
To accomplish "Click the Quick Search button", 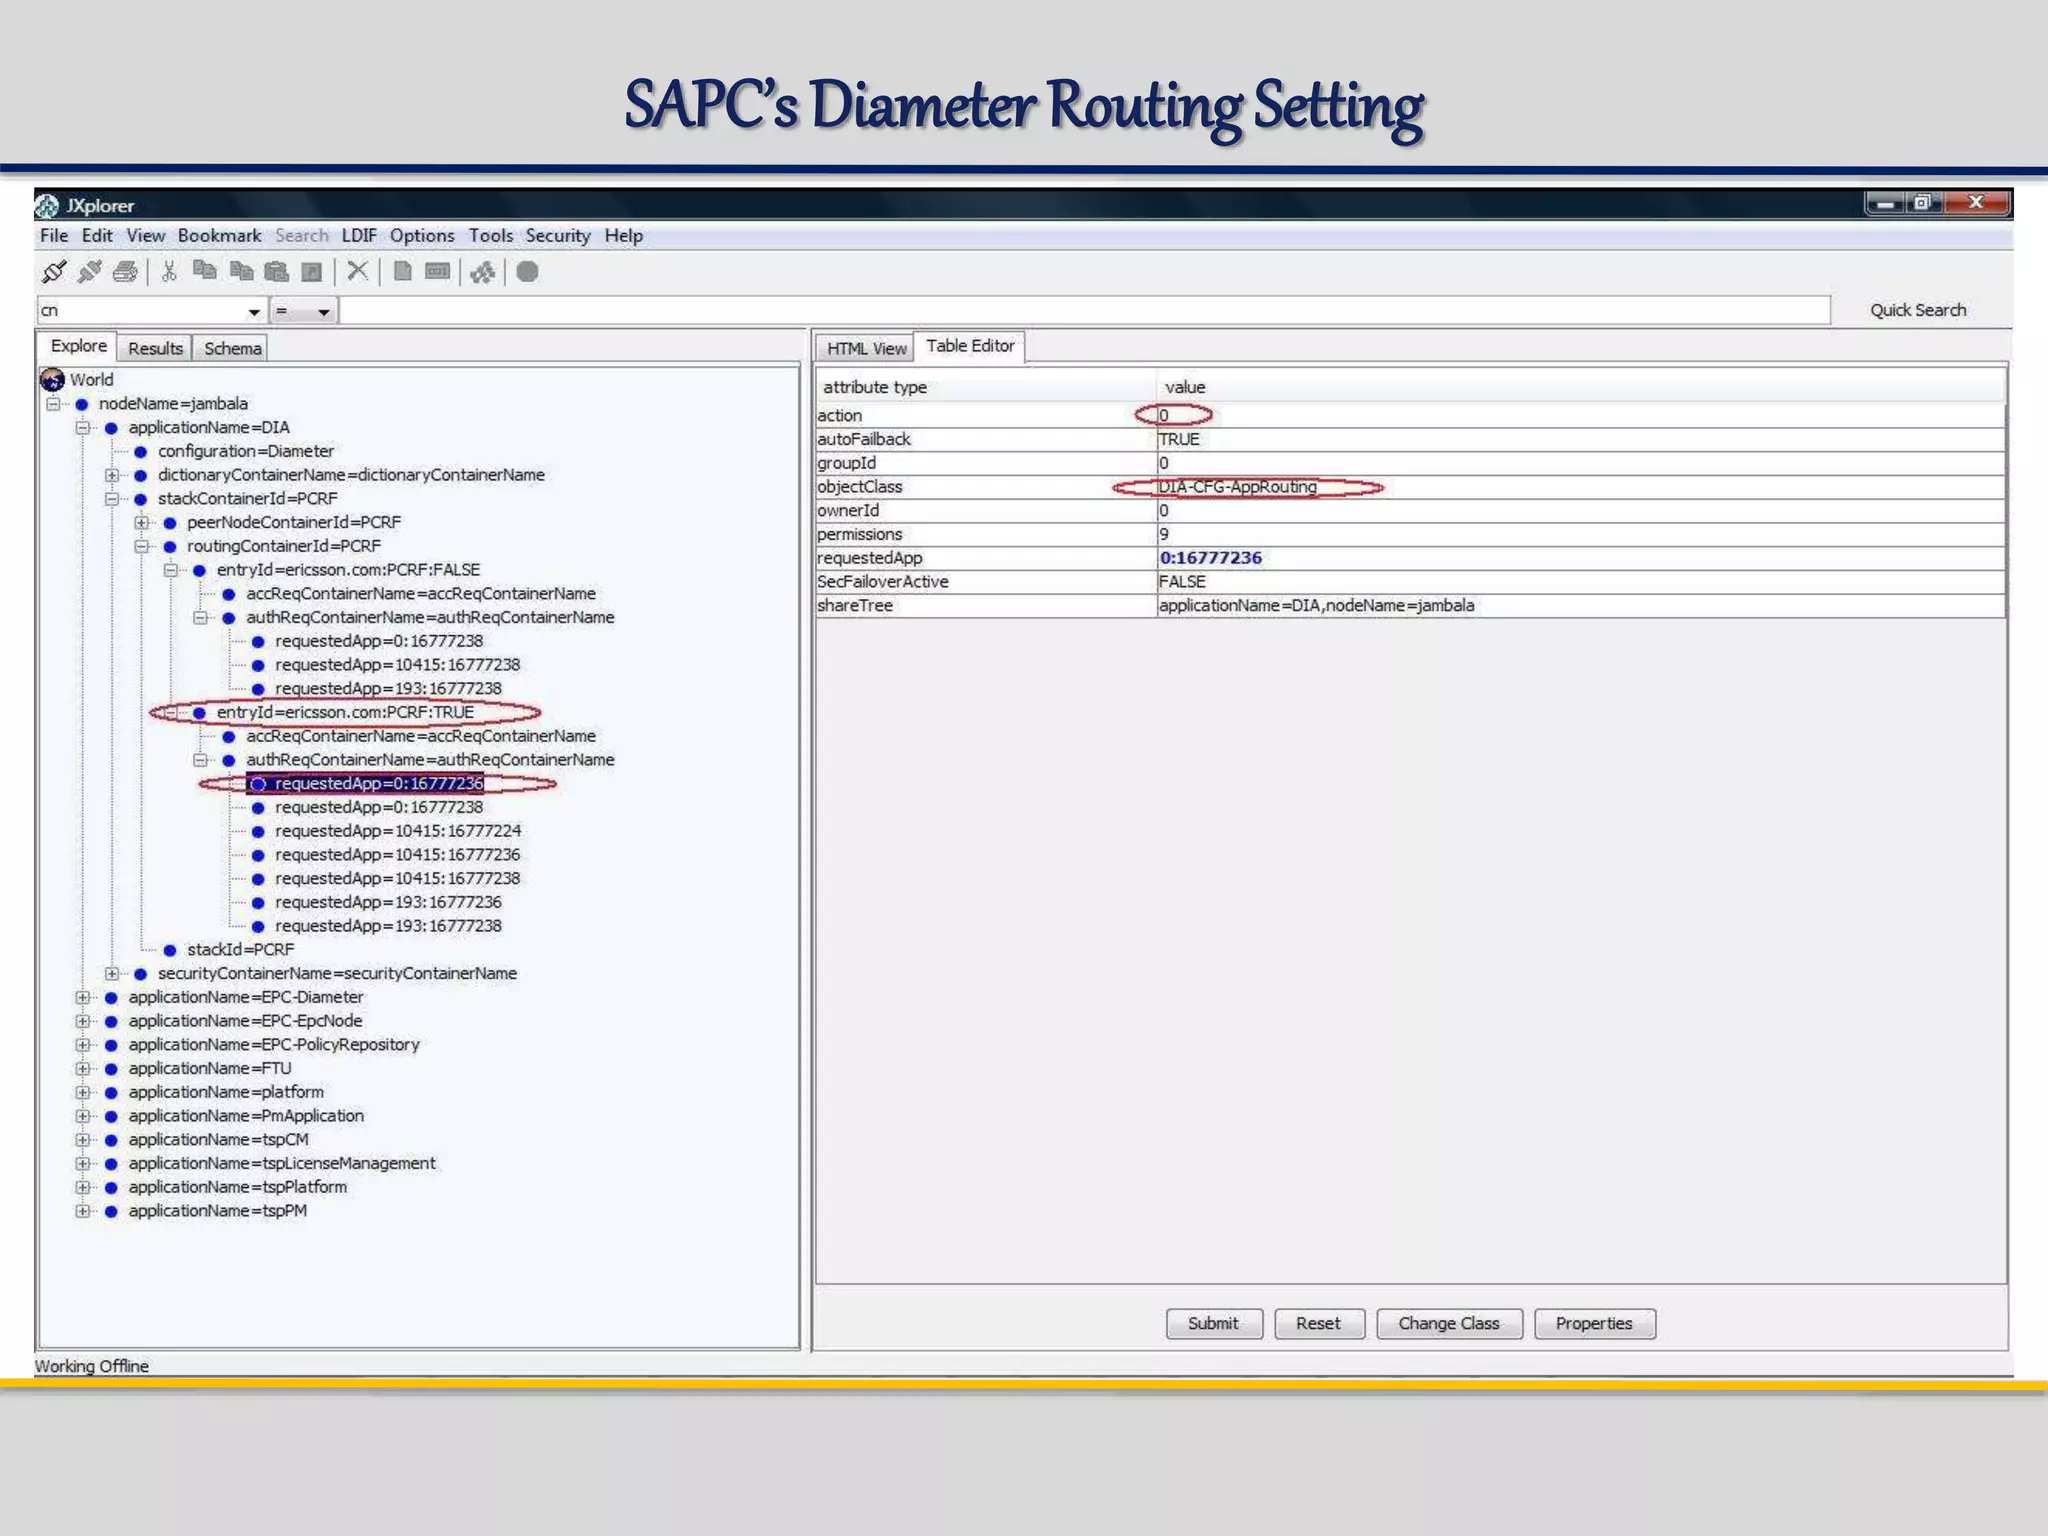I will pos(1918,311).
